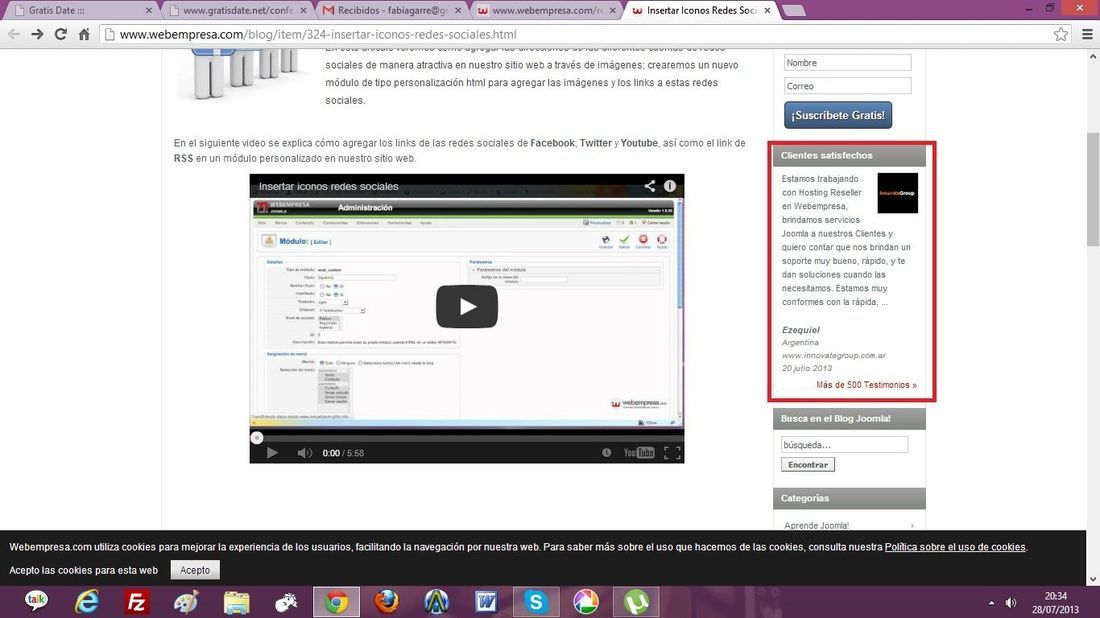Open Microsoft Word from the taskbar

[486, 602]
